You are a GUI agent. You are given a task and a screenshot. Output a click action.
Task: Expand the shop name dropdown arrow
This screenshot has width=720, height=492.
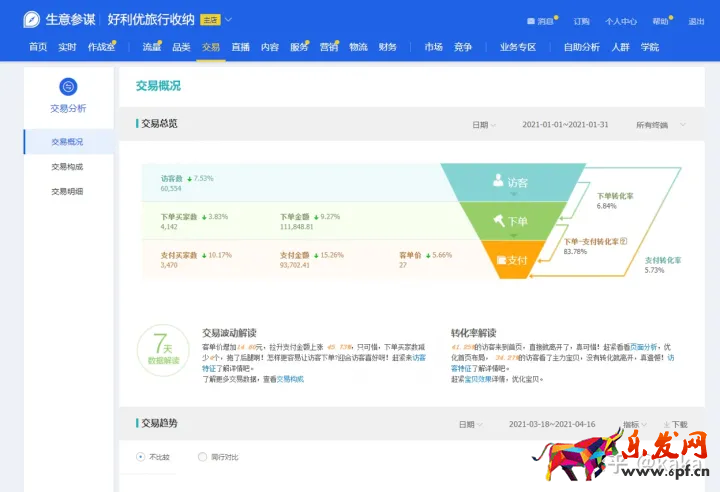(x=229, y=20)
